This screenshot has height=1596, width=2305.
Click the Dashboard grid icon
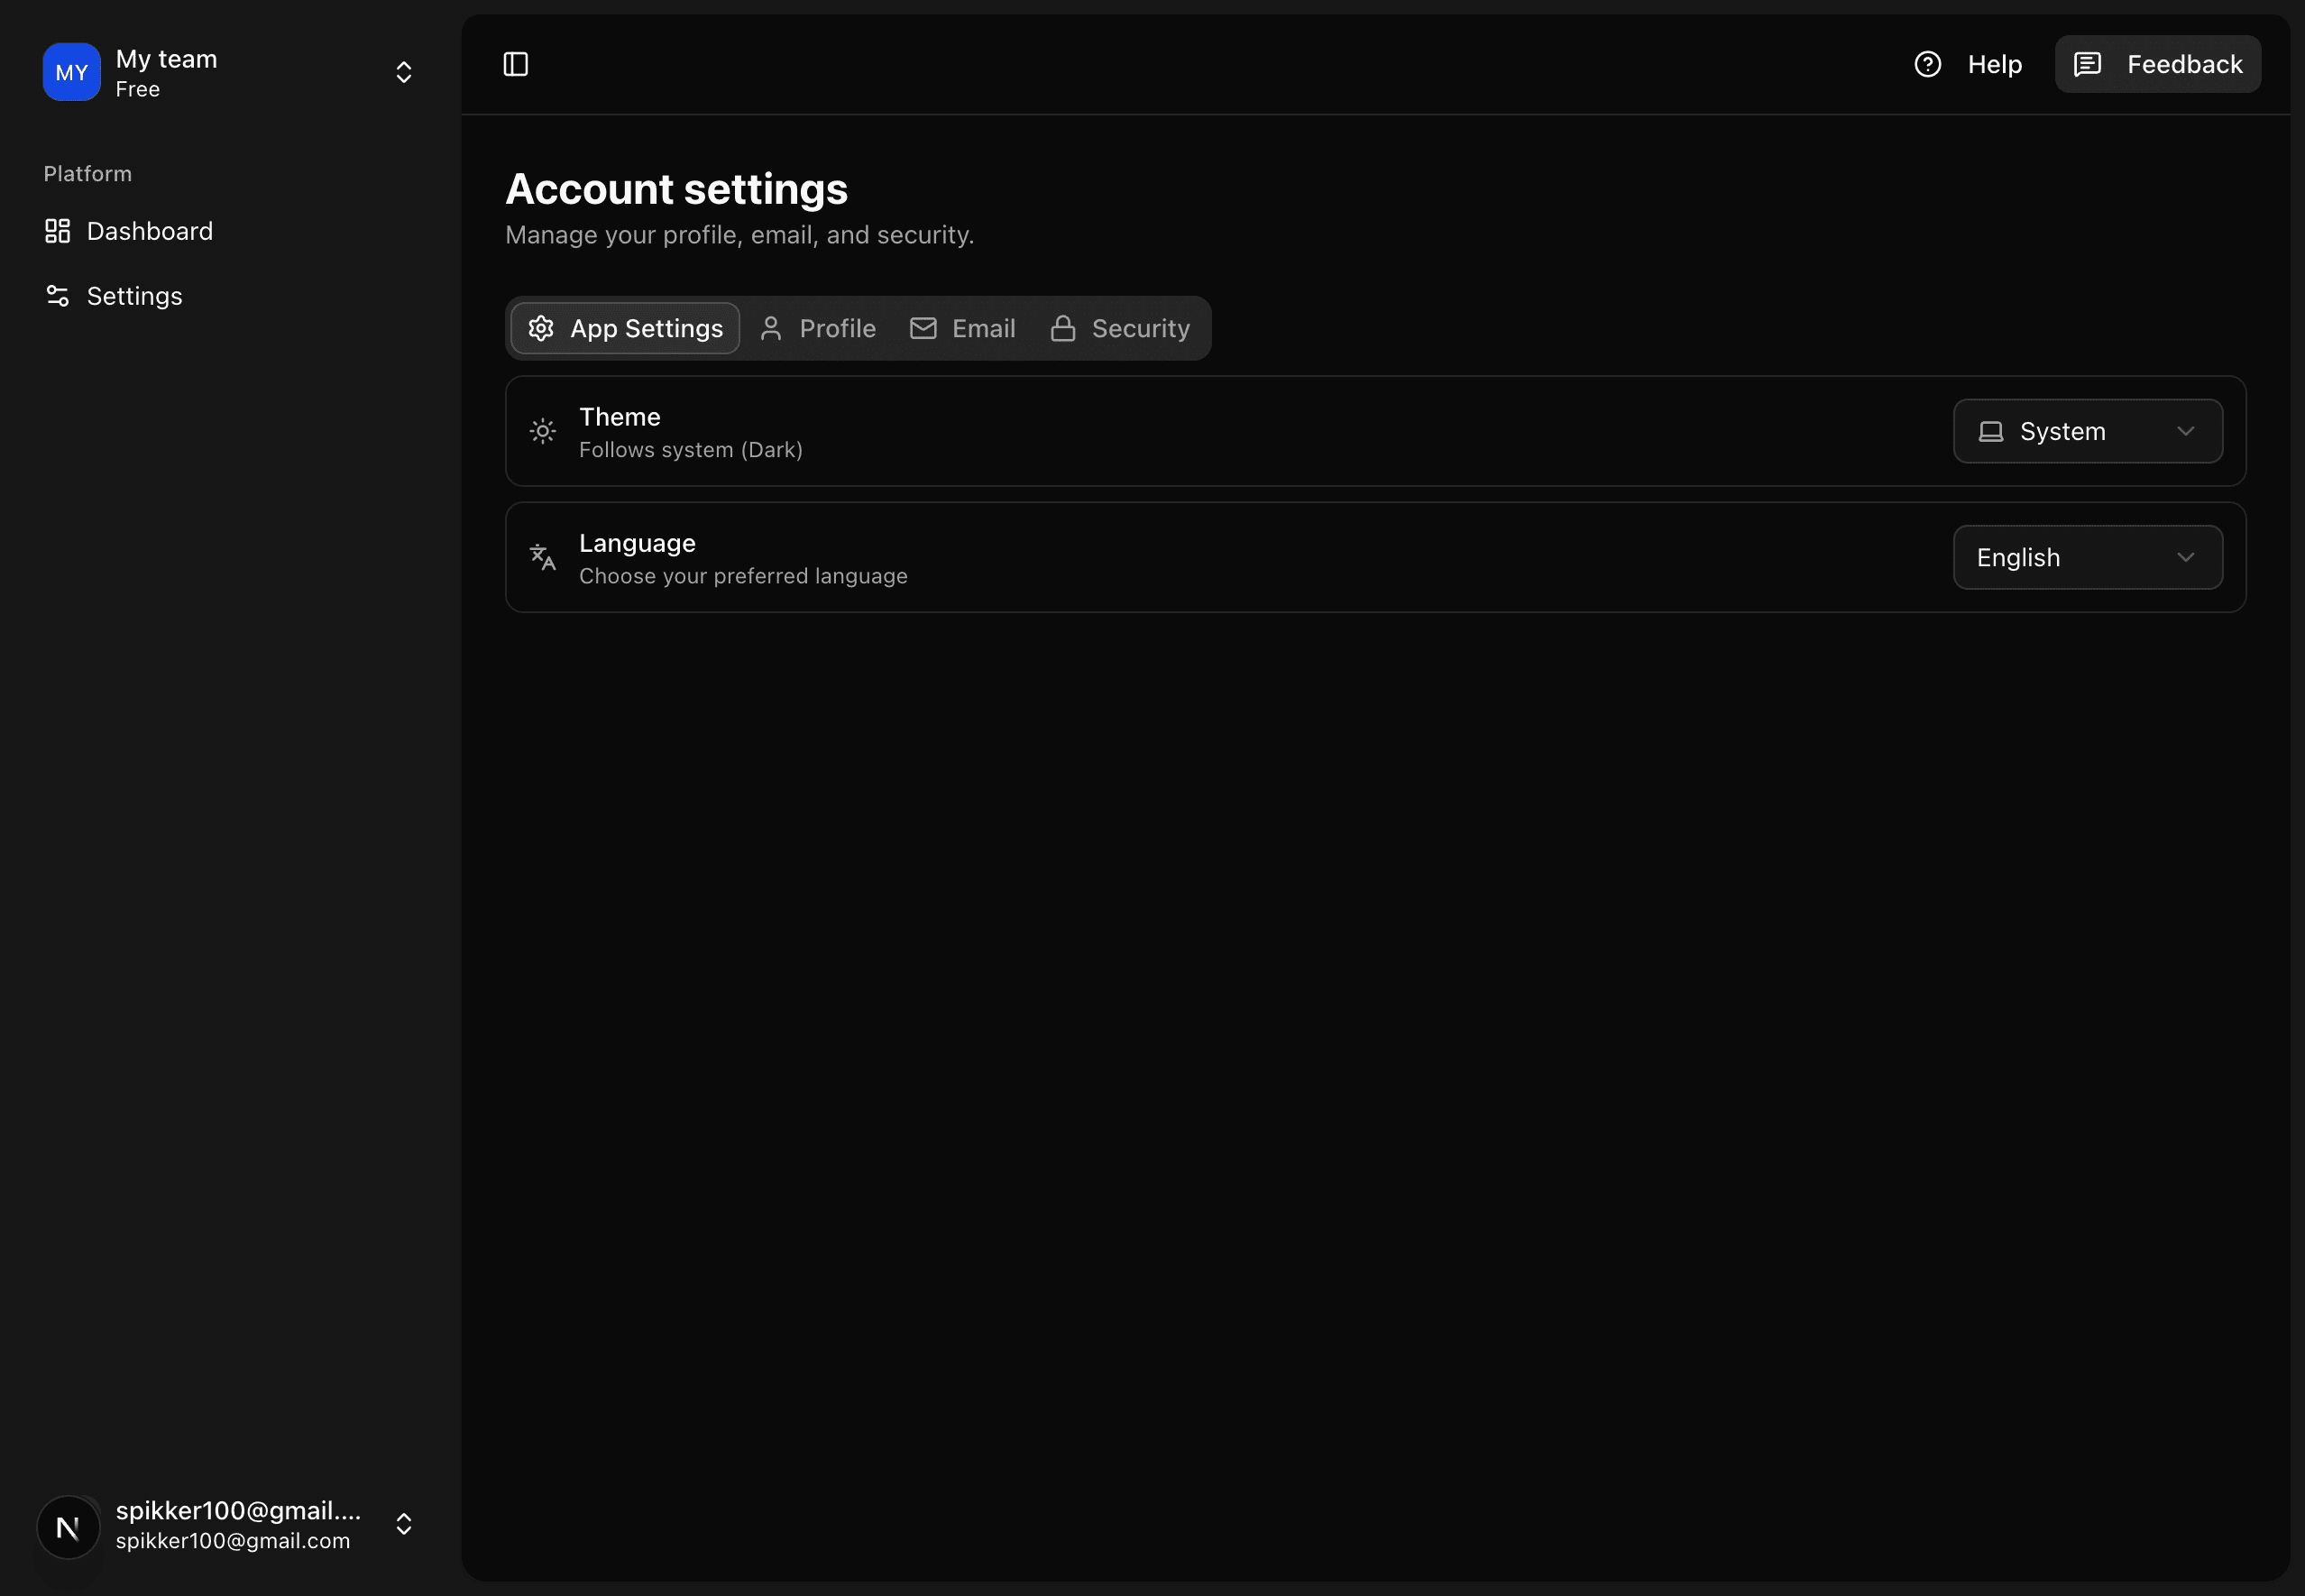coord(58,231)
